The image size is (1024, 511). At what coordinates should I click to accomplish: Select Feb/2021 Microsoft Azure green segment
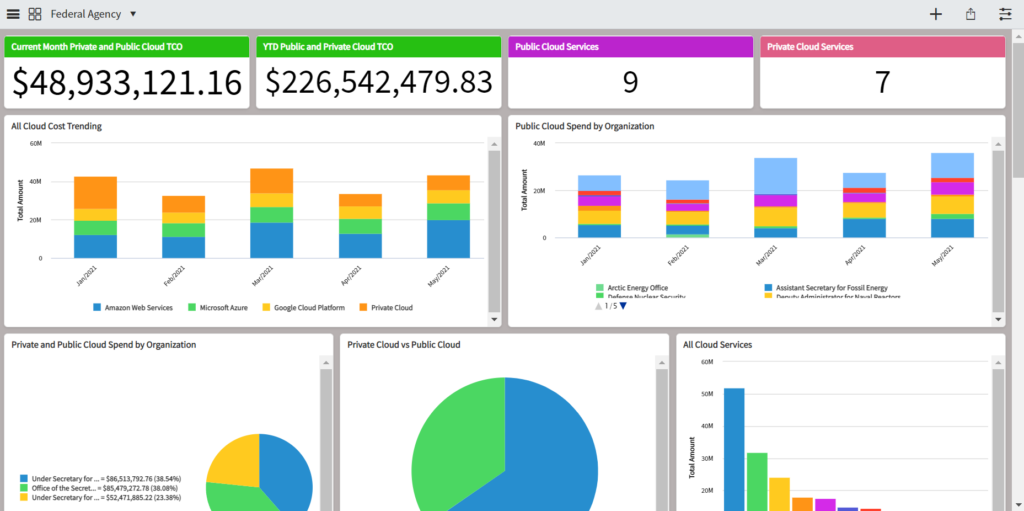(184, 230)
